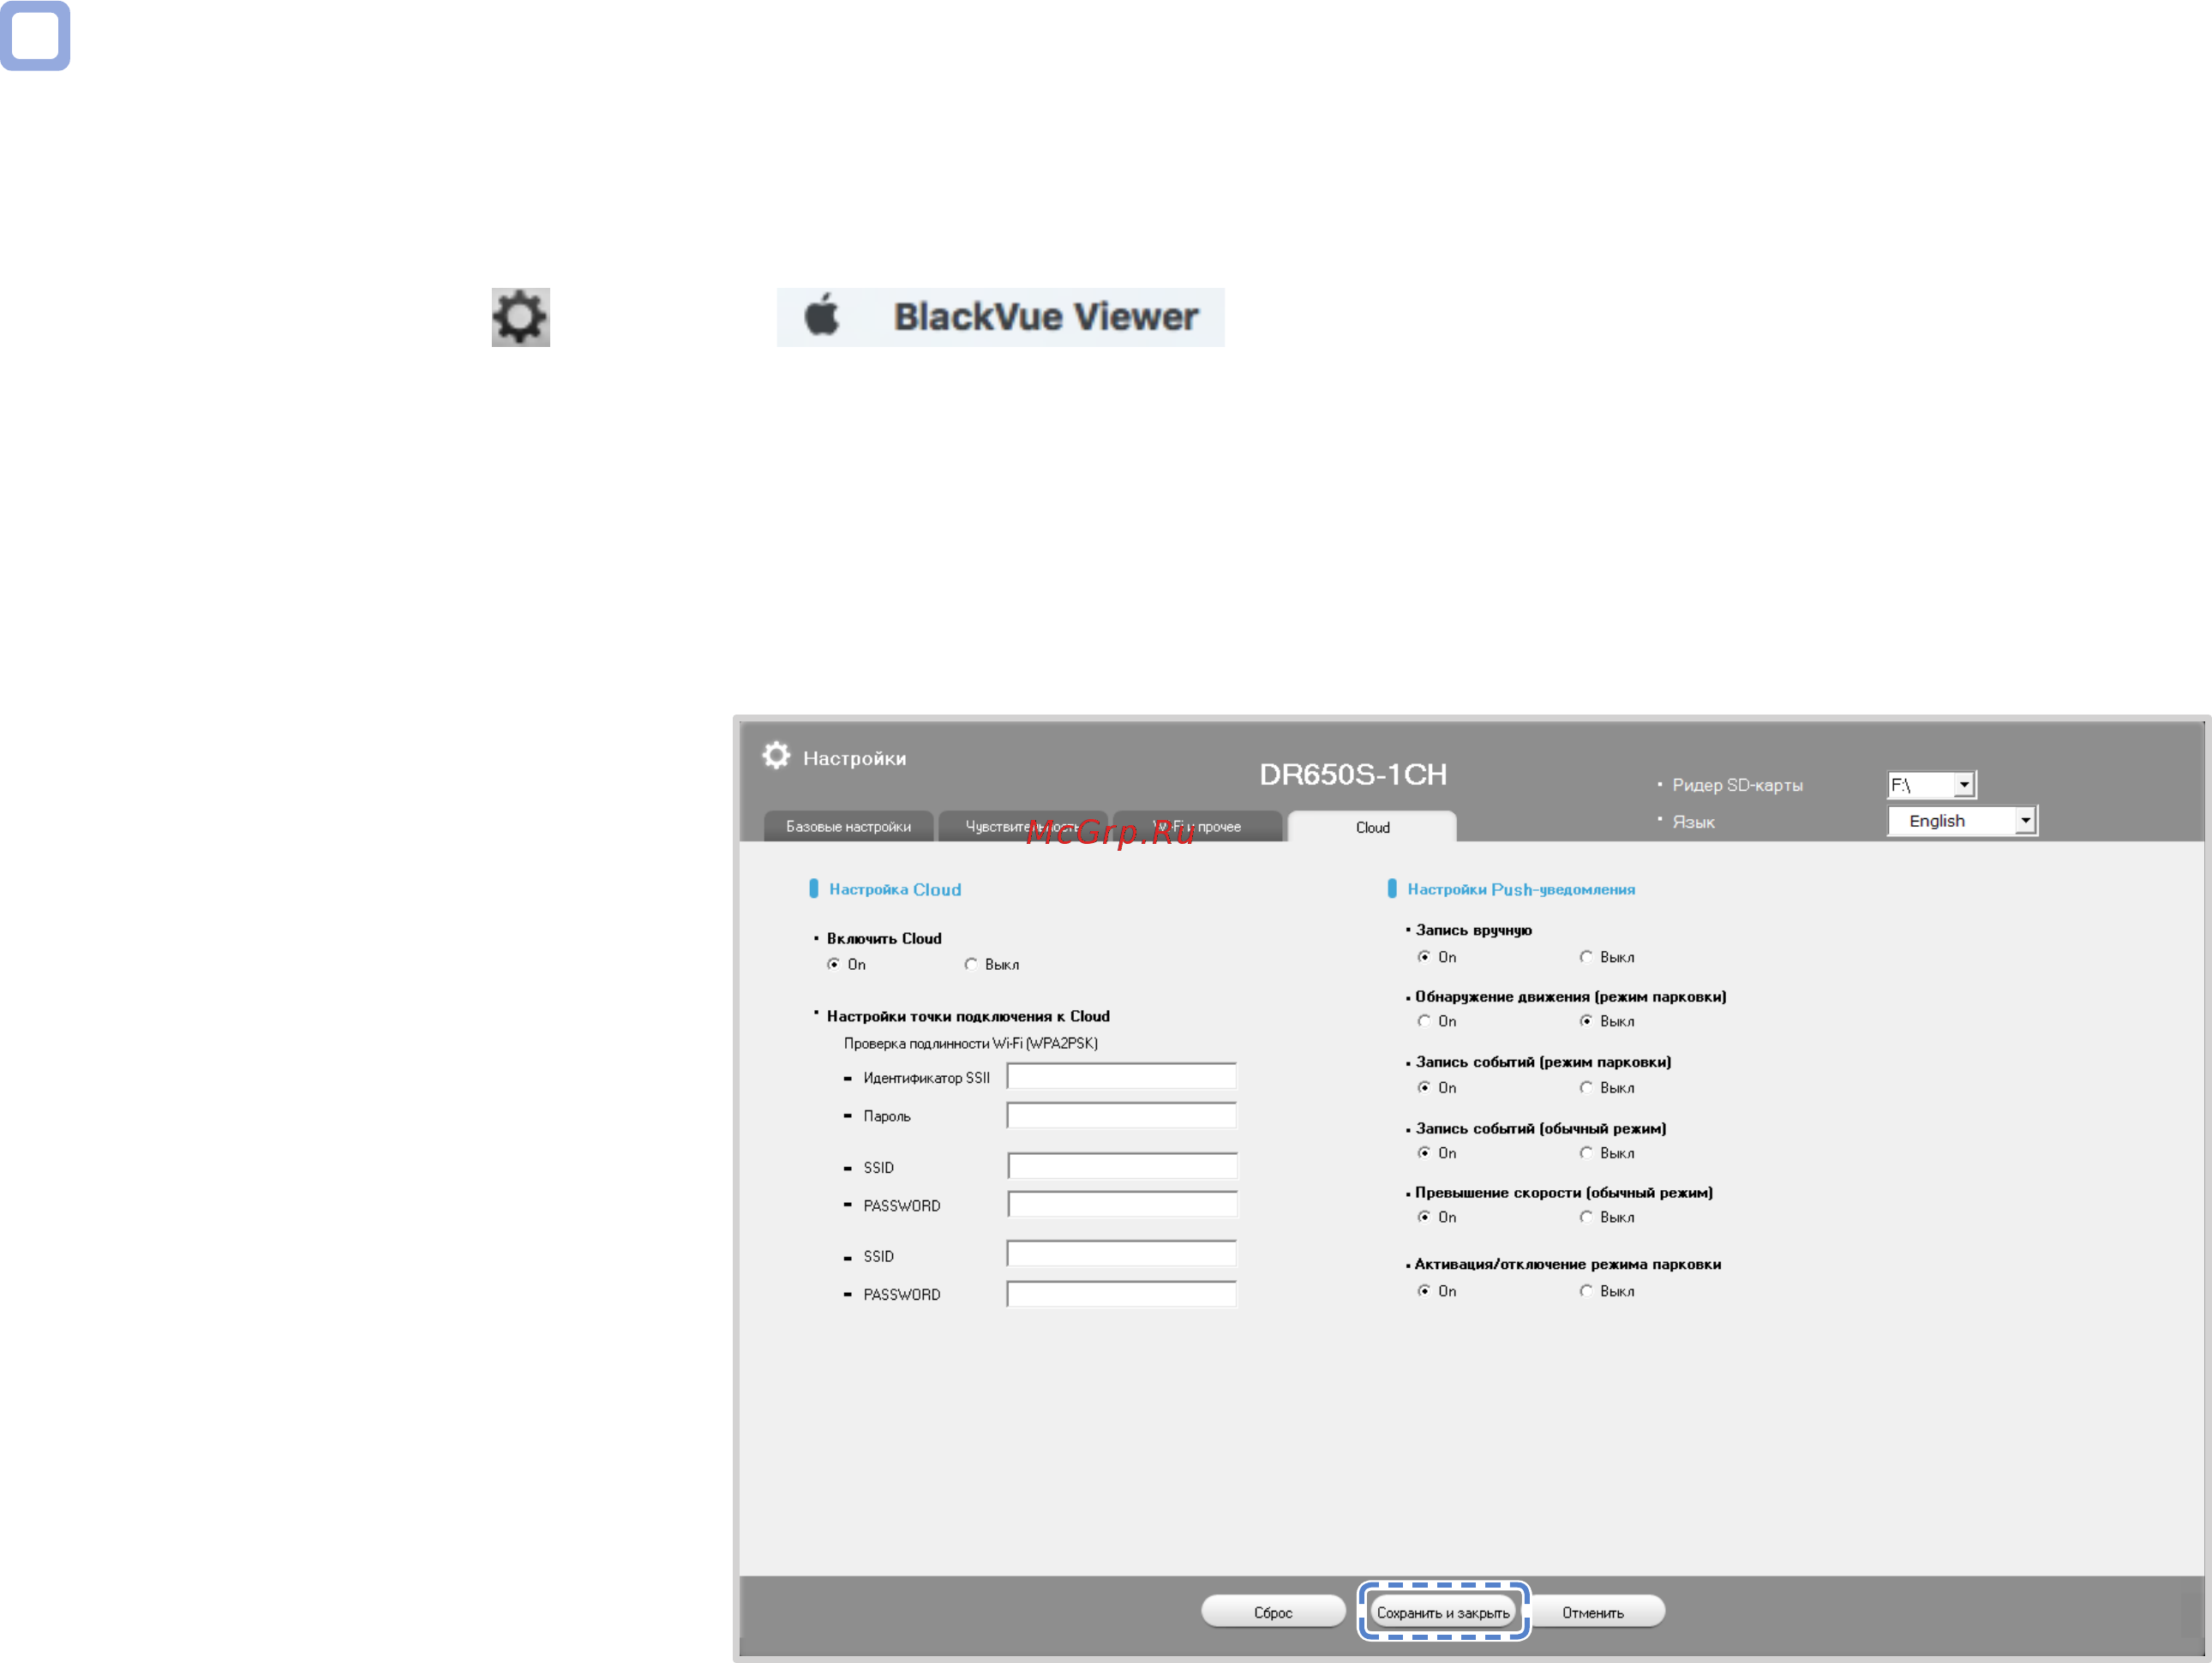Select Выкл for Обнаружение движения (режим парковки)

[x=1586, y=1021]
